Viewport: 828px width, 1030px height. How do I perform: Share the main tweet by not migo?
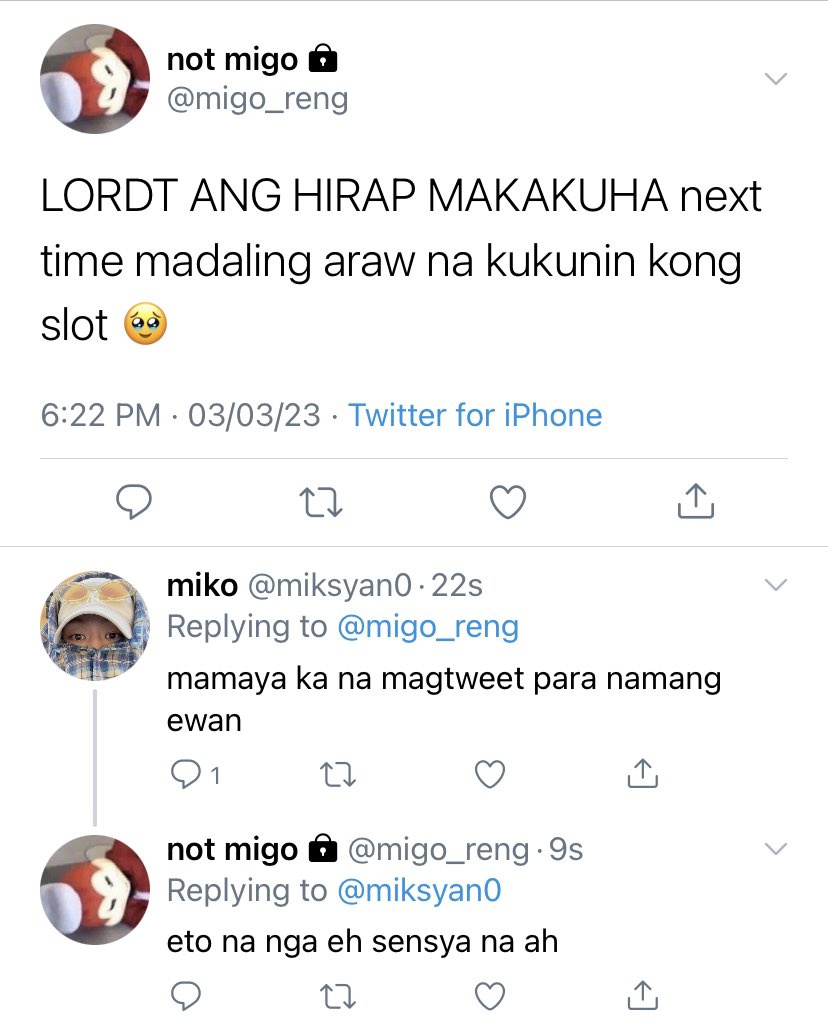[x=695, y=501]
